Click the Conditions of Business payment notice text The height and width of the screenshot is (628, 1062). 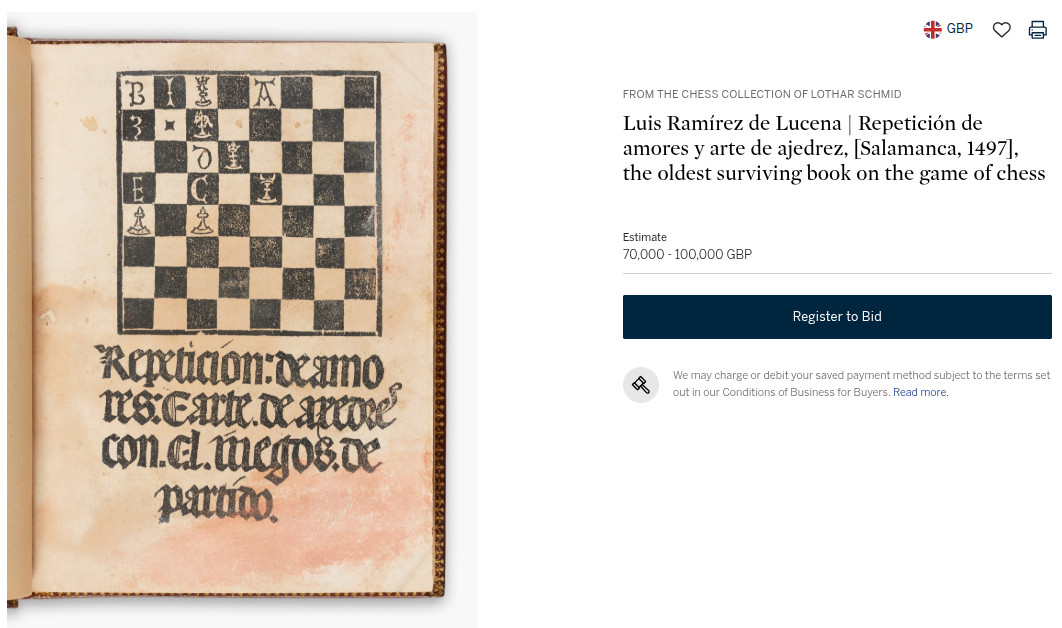click(862, 383)
